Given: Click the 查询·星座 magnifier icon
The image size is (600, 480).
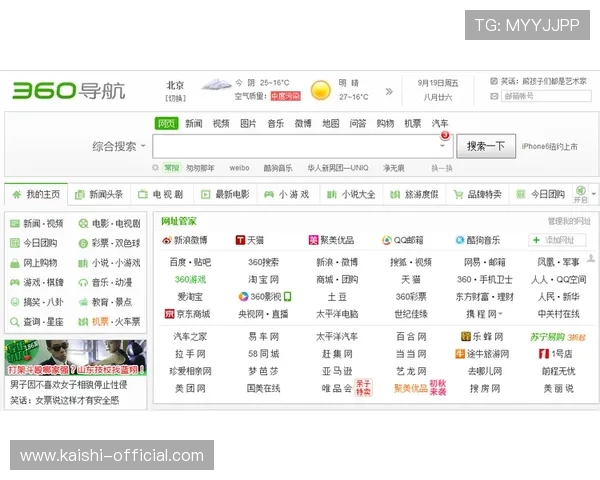Looking at the screenshot, I should tap(15, 322).
